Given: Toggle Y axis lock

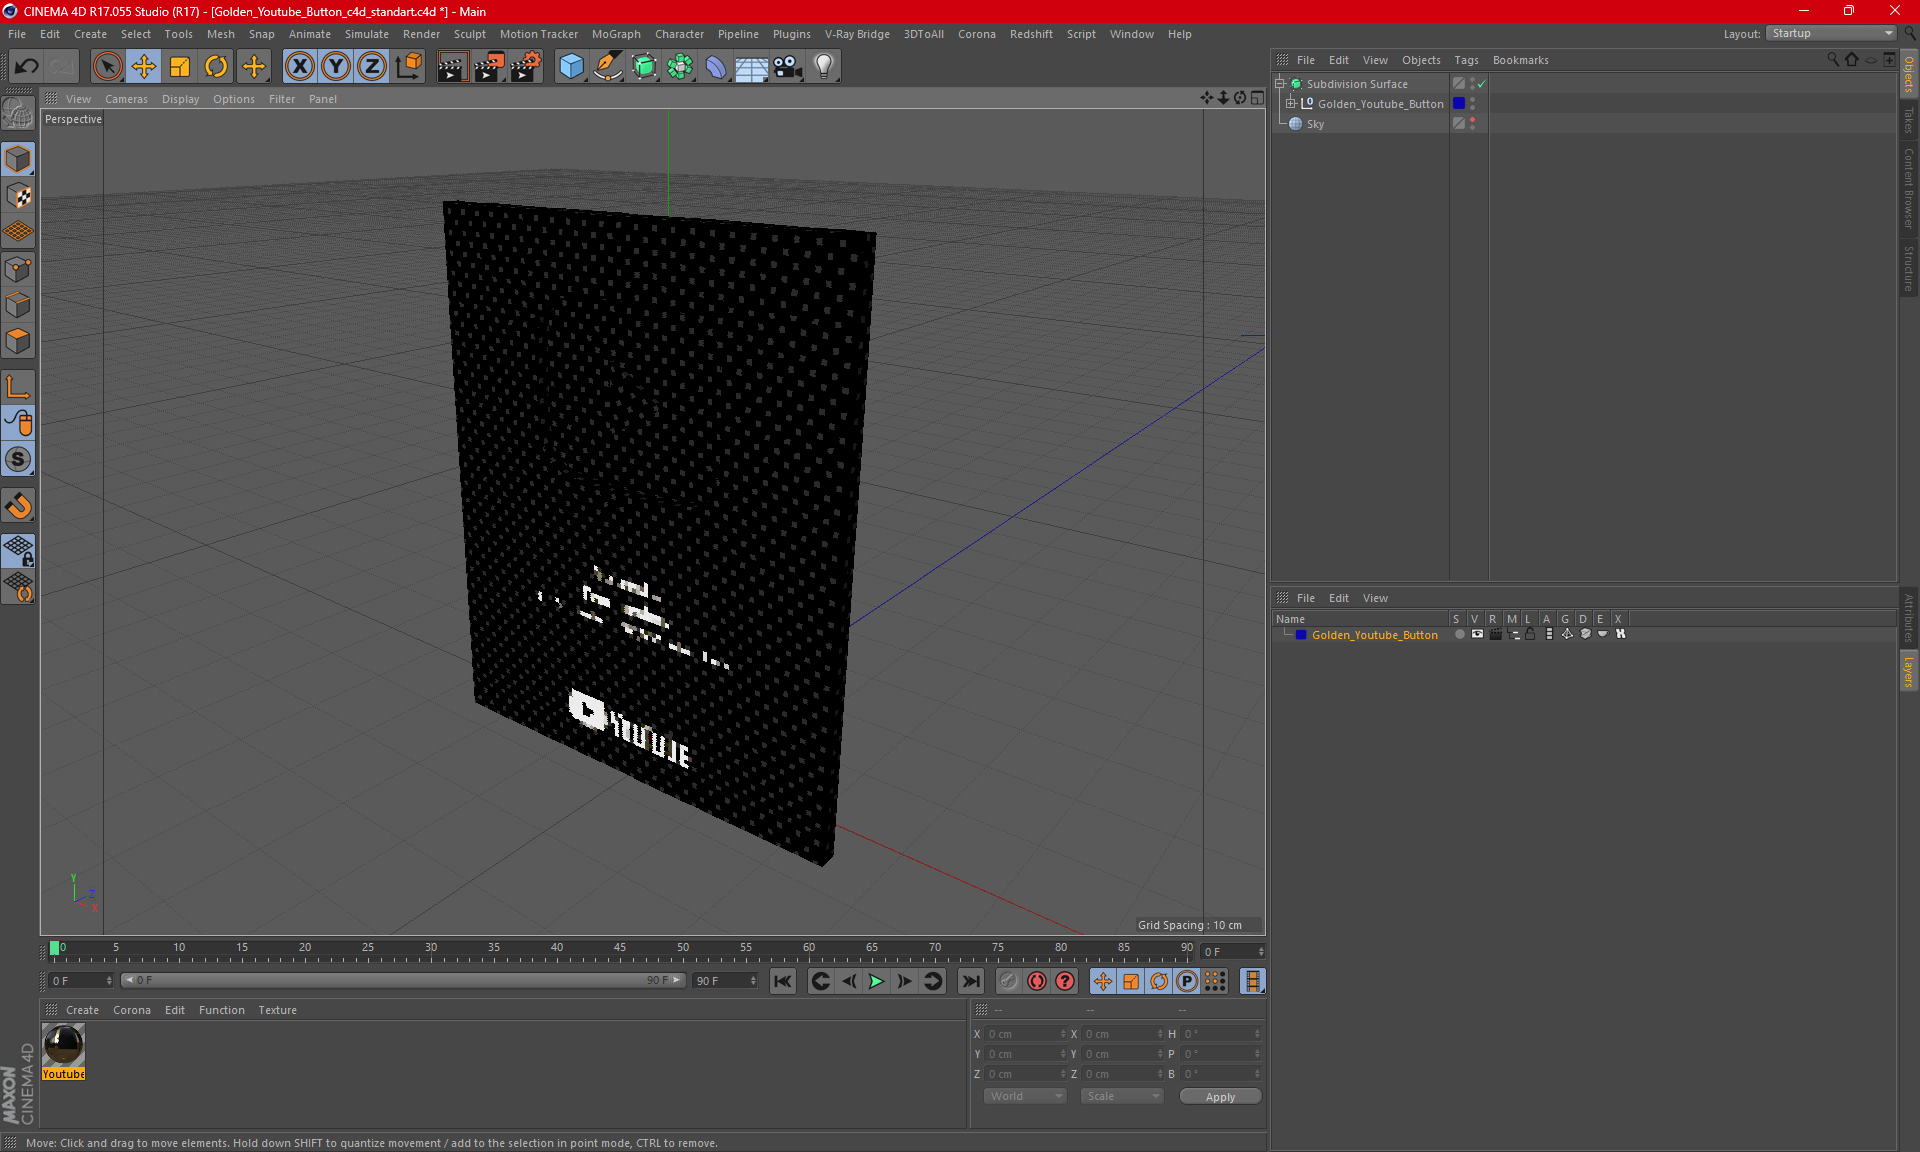Looking at the screenshot, I should click(x=336, y=67).
